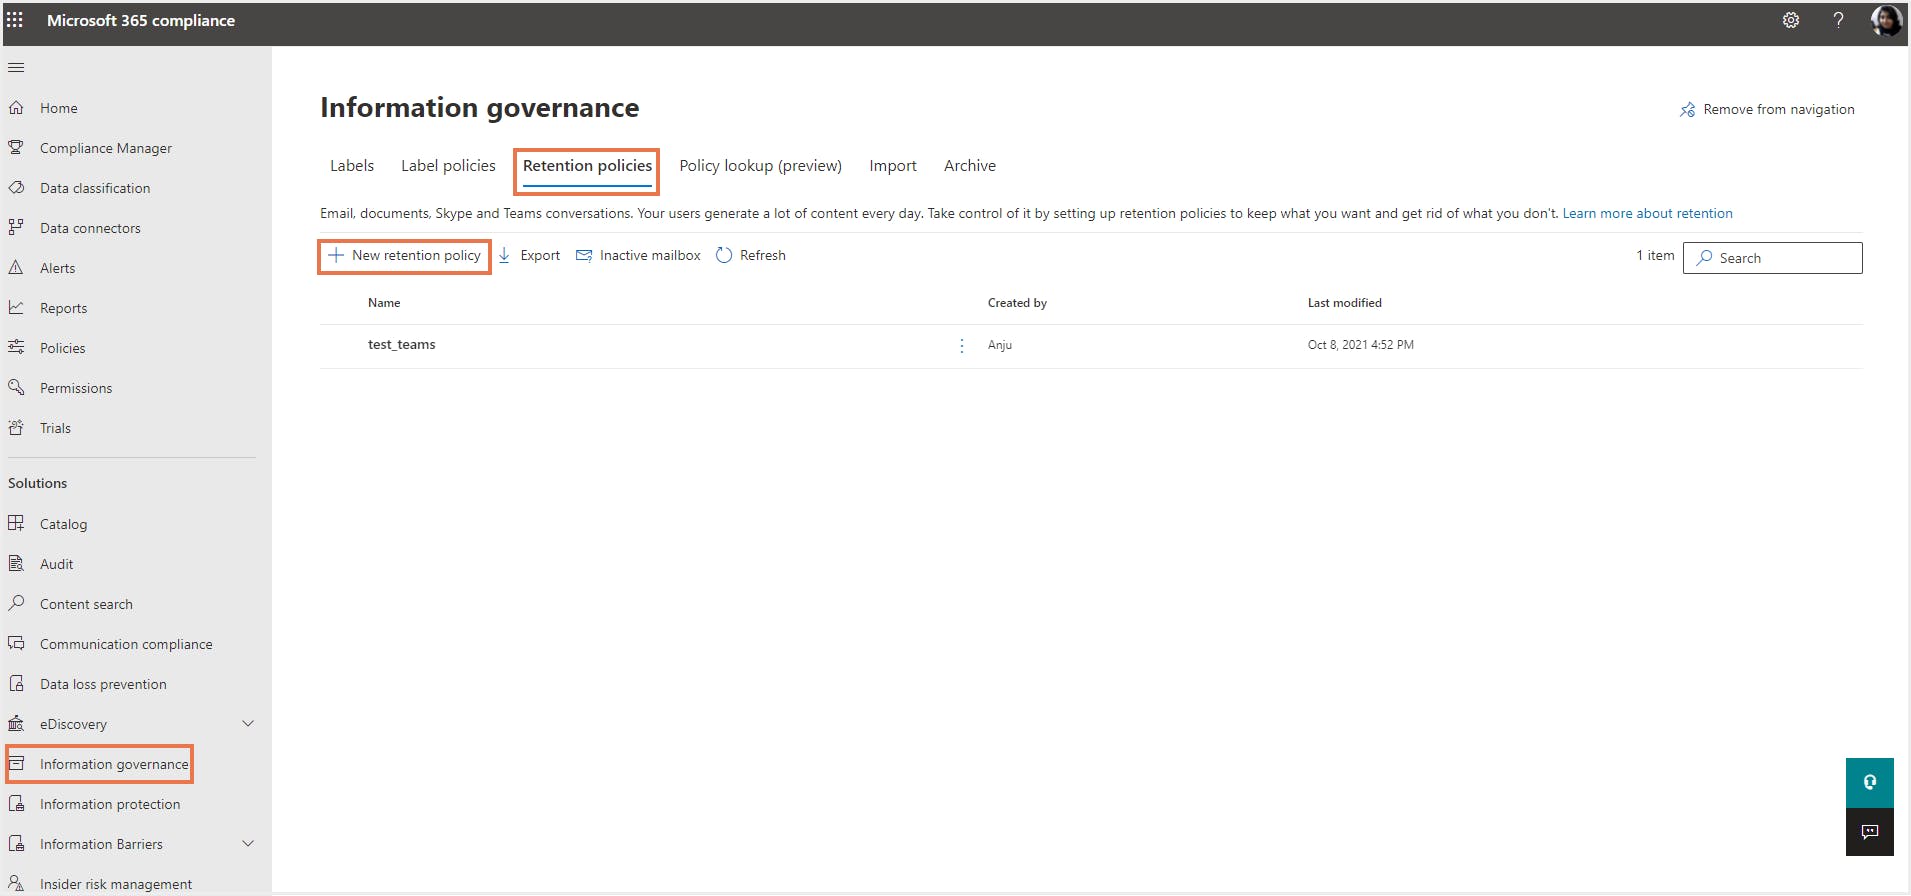This screenshot has width=1911, height=896.
Task: Export the retention policies list
Action: coord(529,256)
